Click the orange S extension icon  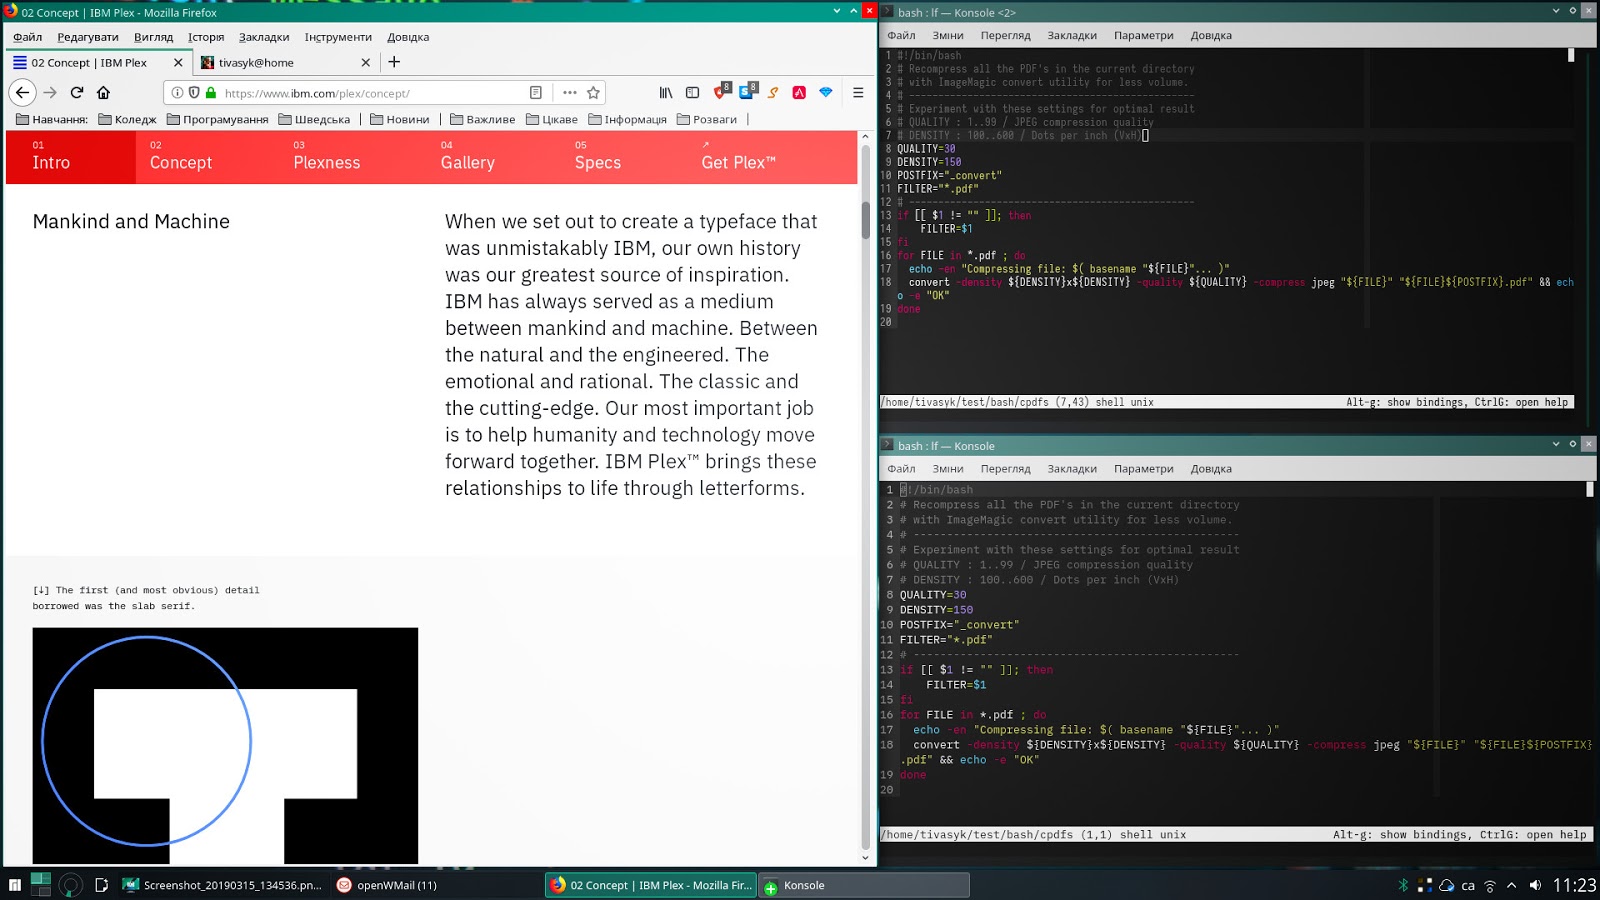pos(773,93)
